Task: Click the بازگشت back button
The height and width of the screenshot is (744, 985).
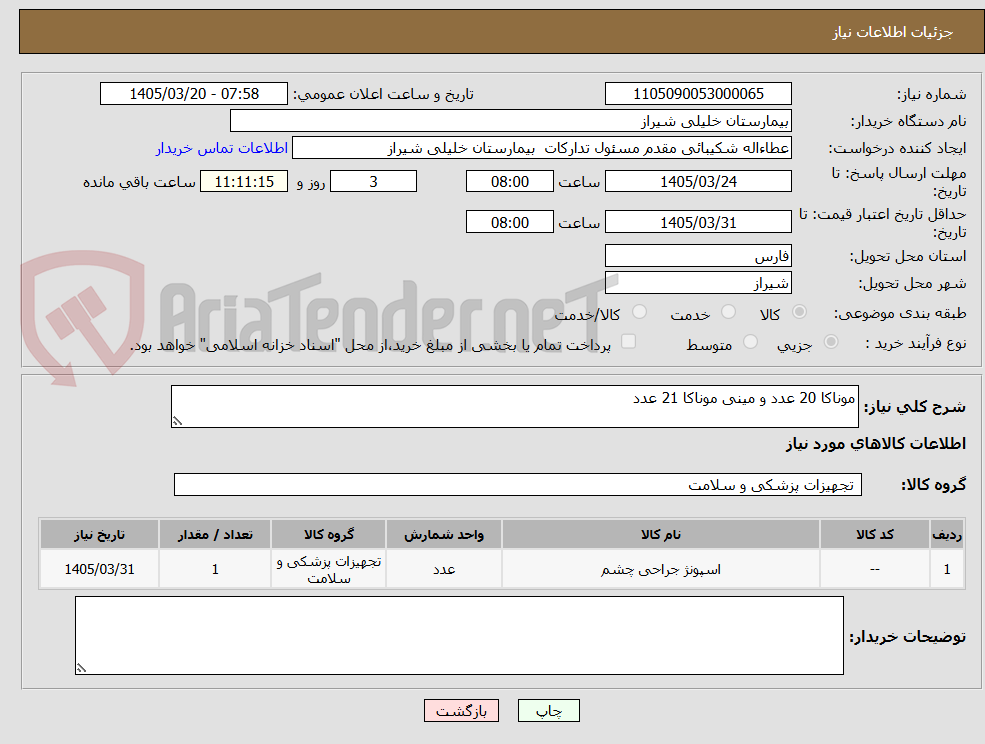Action: [x=461, y=711]
